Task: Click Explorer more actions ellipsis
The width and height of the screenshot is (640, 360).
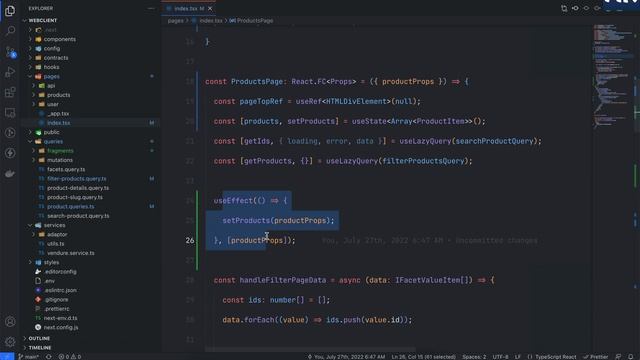Action: [x=151, y=8]
